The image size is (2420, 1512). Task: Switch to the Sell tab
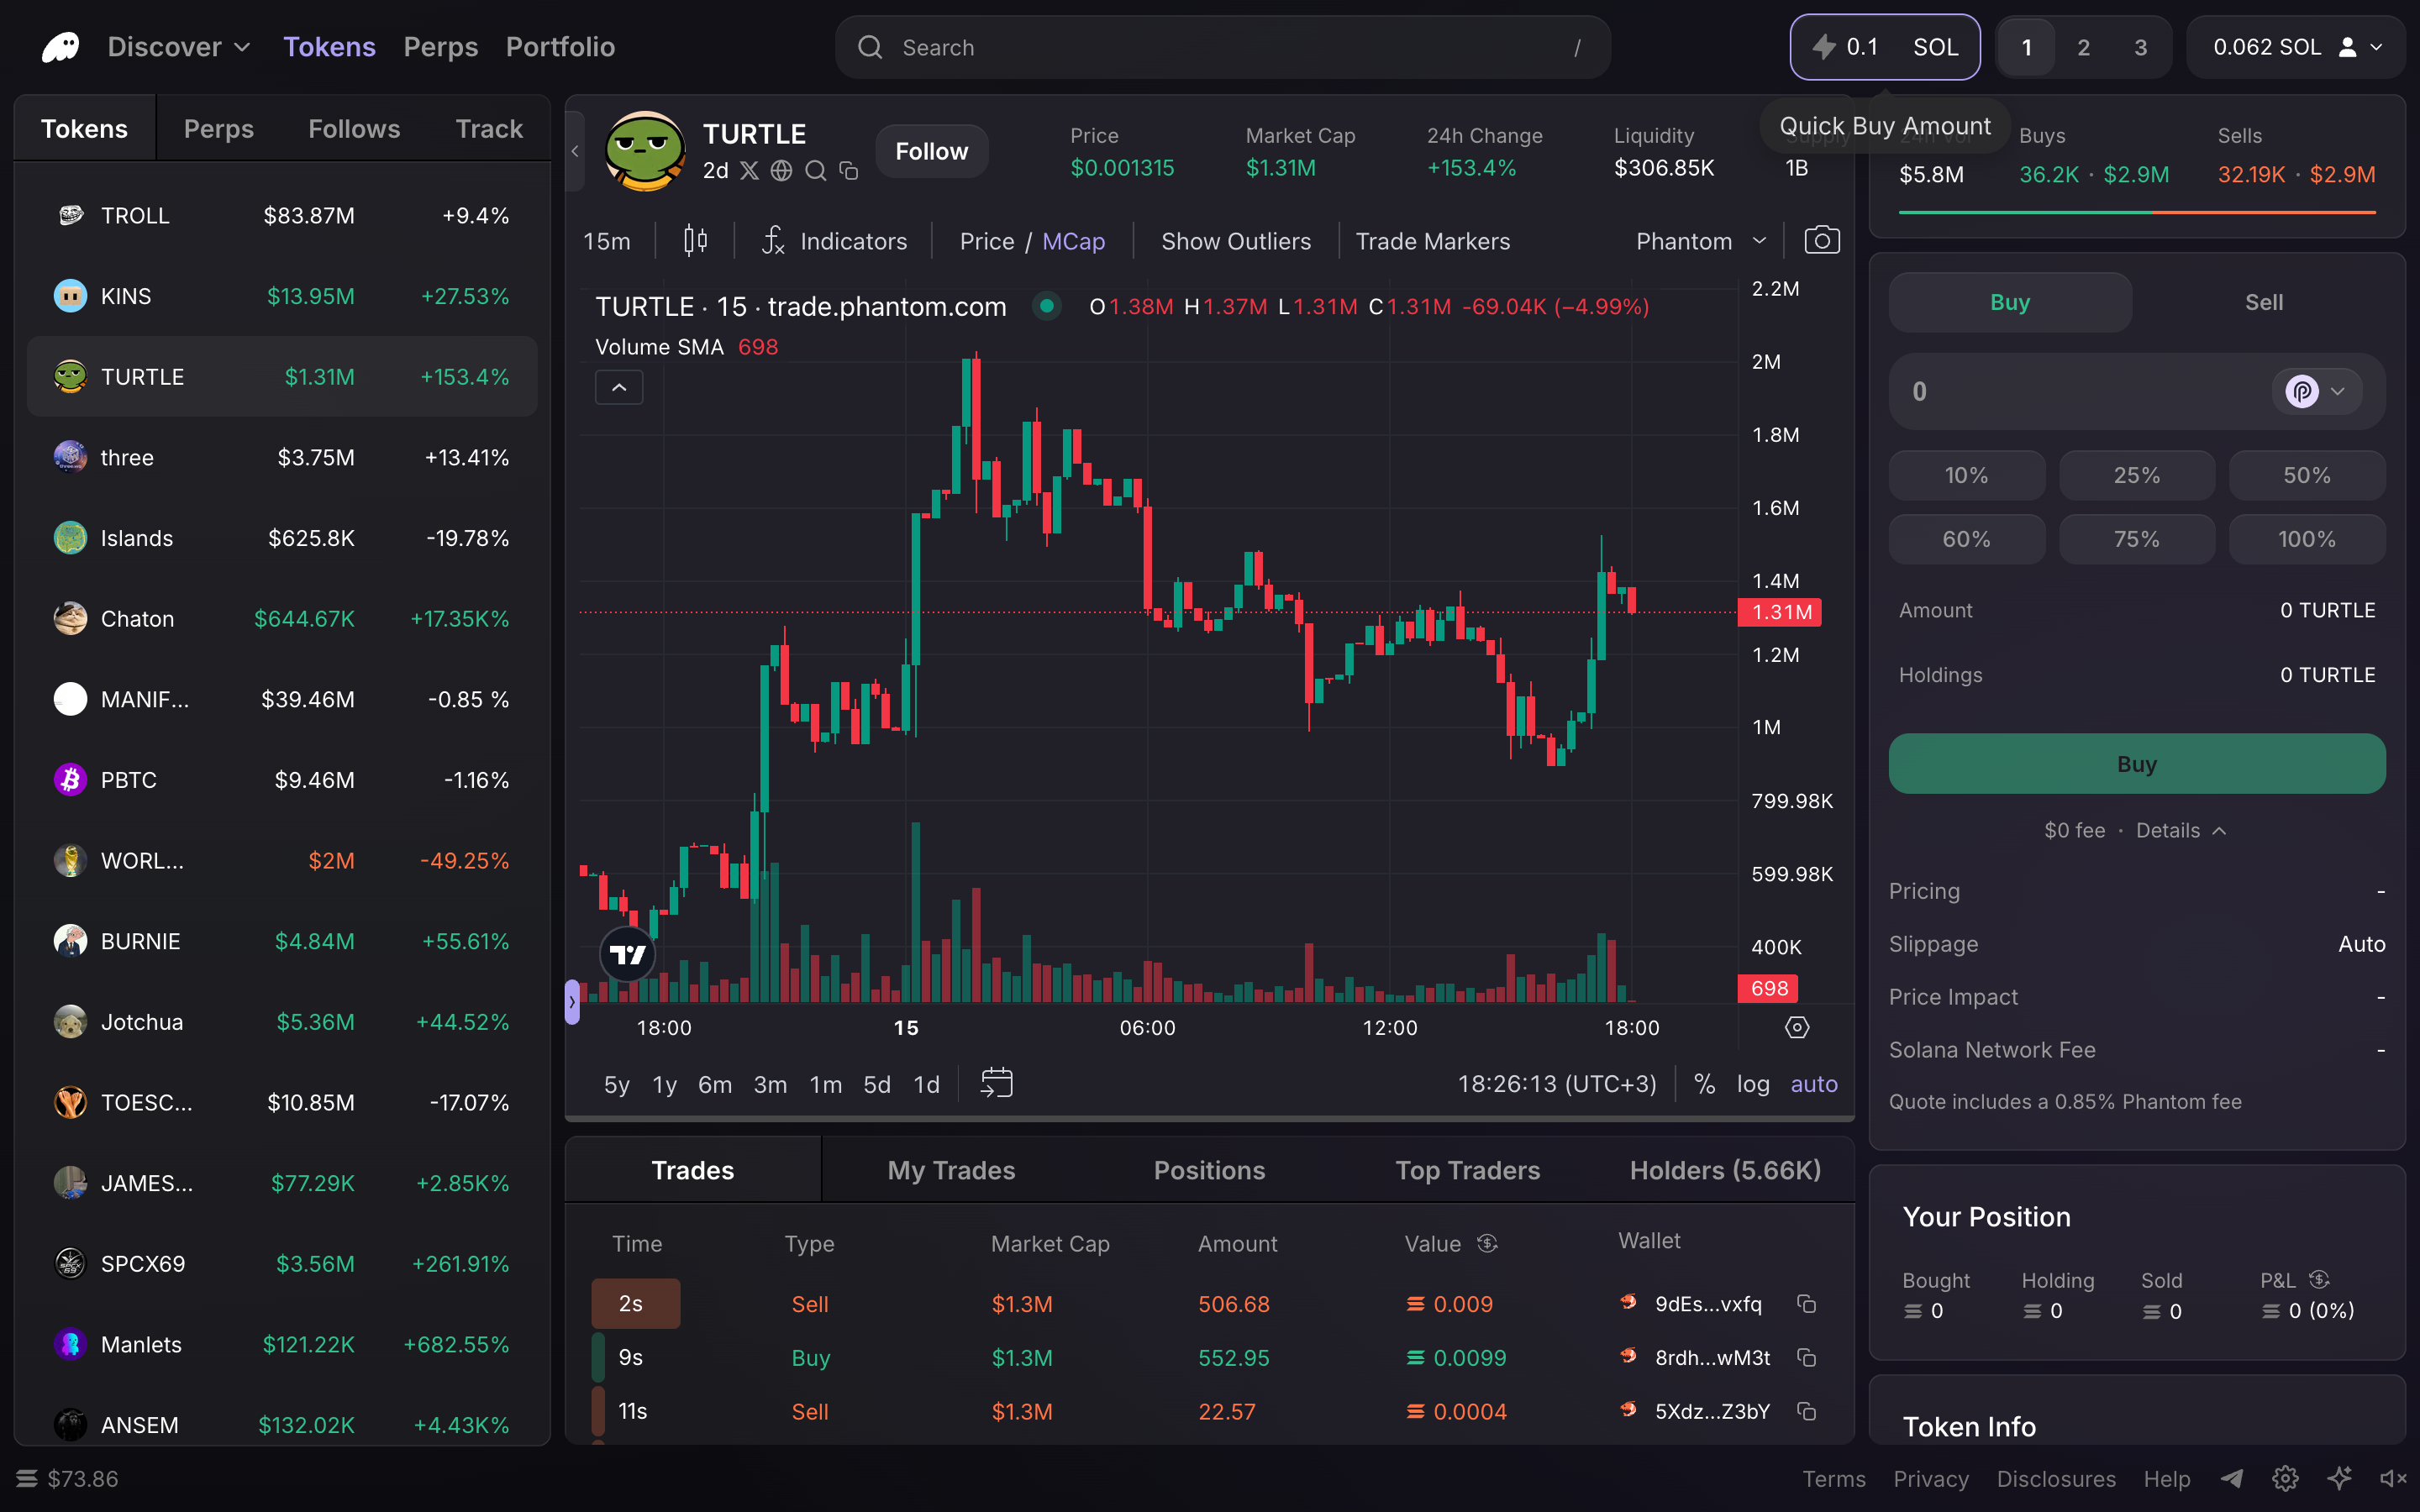(2263, 302)
